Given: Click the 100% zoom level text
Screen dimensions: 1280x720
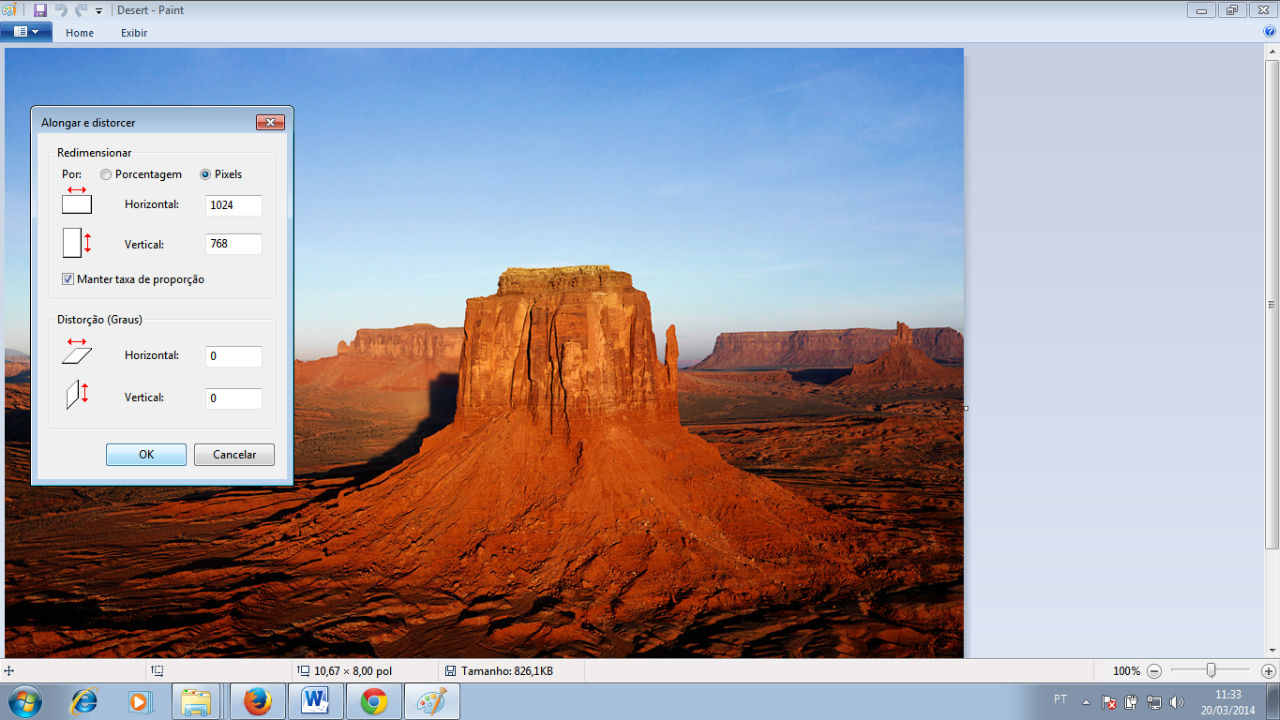Looking at the screenshot, I should tap(1126, 671).
